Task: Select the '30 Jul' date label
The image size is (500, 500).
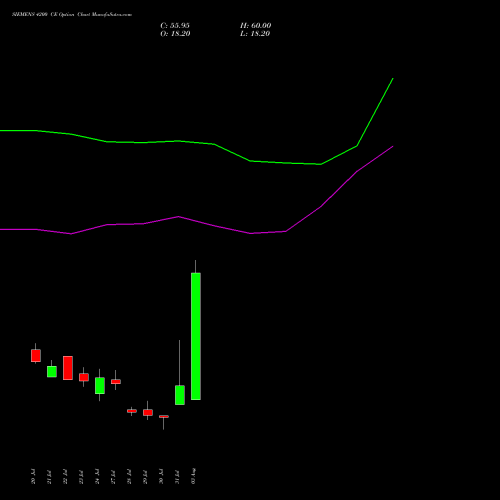Action: click(x=161, y=477)
